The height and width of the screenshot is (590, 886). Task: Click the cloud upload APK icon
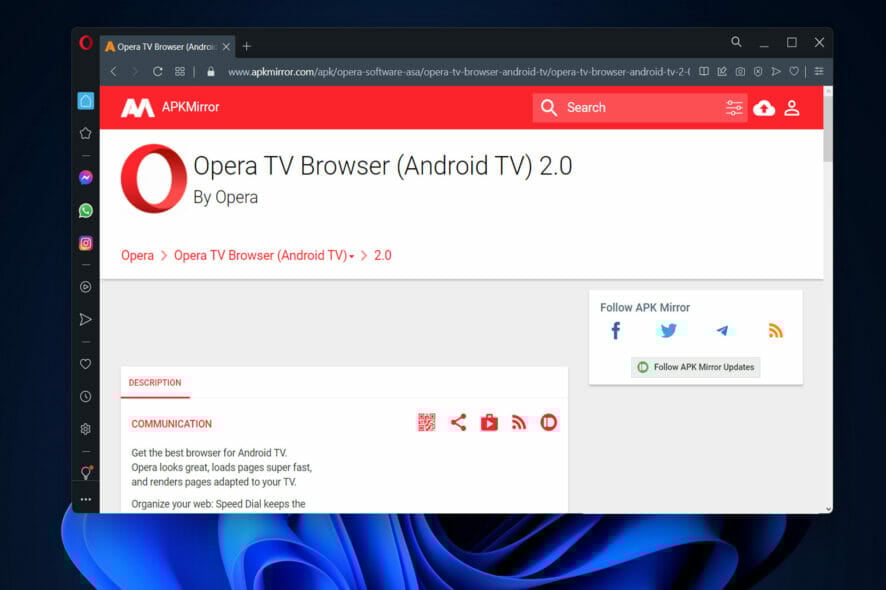click(764, 107)
